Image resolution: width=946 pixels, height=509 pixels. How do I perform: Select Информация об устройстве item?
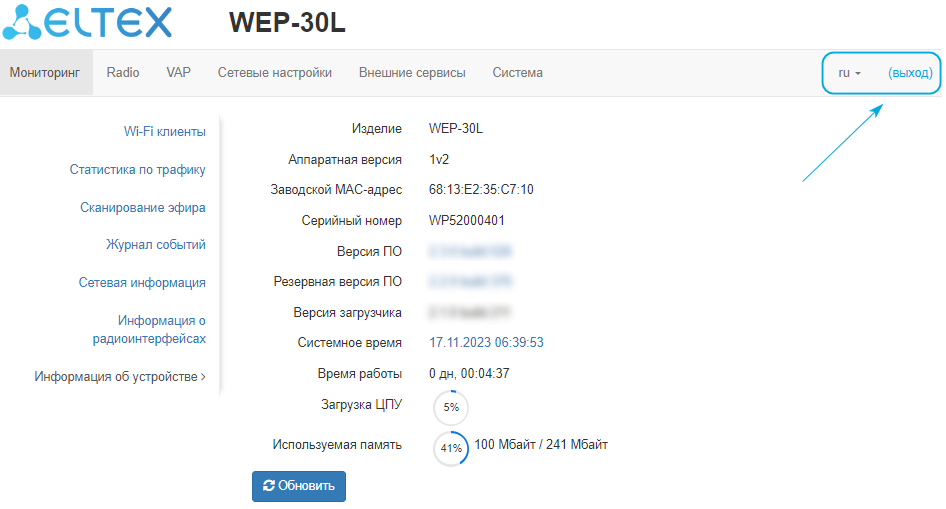[x=119, y=376]
